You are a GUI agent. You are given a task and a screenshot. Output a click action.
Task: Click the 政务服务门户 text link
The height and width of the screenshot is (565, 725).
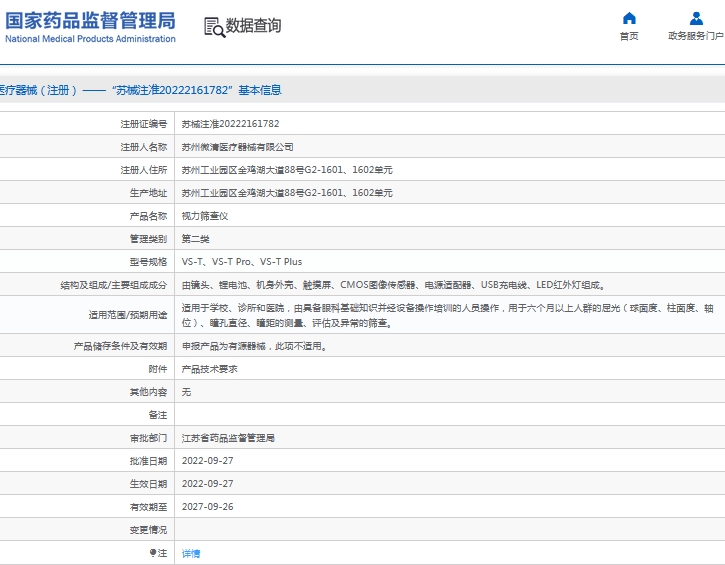tap(696, 36)
